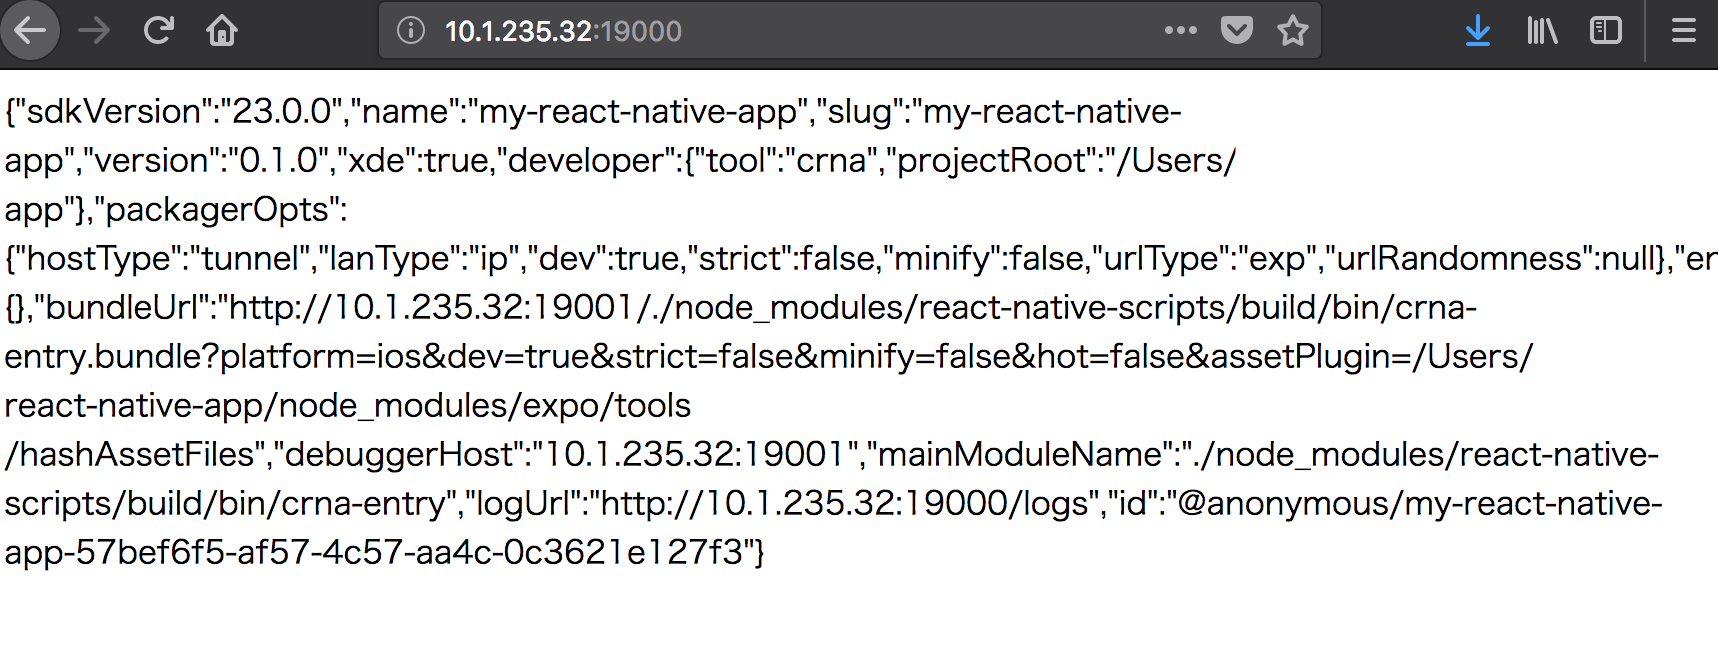Click the react-native-app/node_modules/expo/tools text
1718x664 pixels.
(348, 405)
